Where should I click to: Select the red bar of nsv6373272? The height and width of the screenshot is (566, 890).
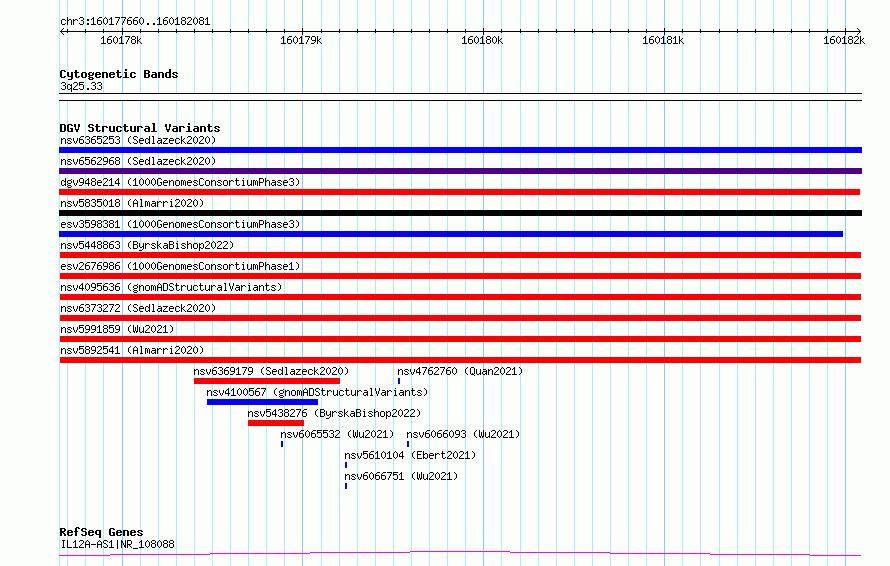460,318
